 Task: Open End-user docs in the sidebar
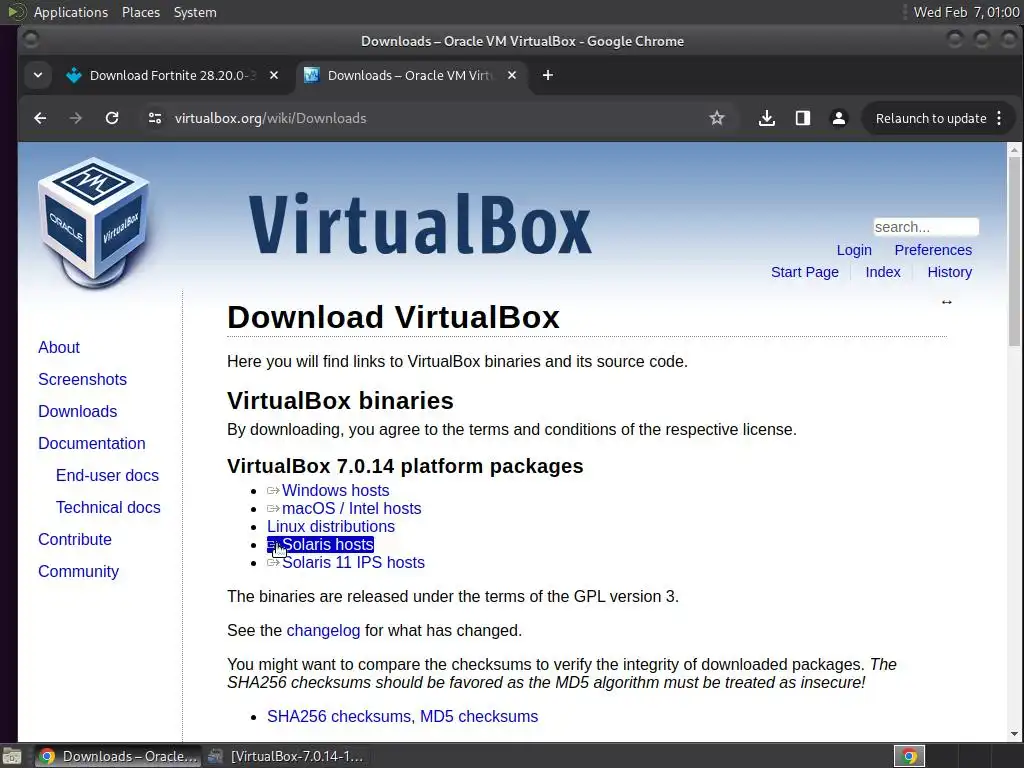[x=107, y=475]
